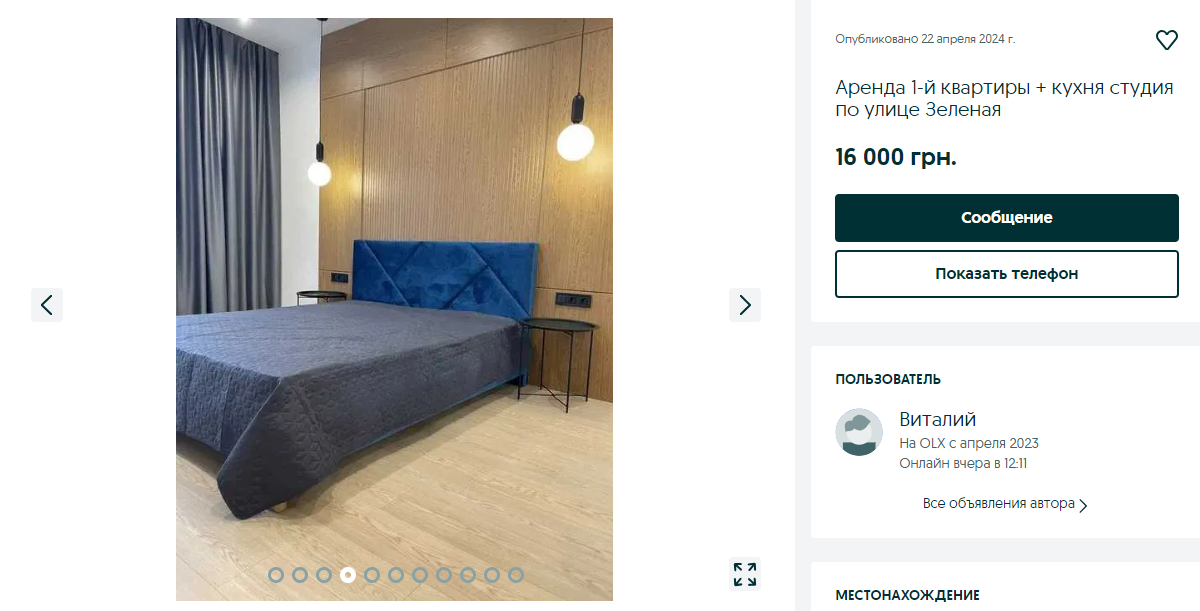Open user name Виталий
The height and width of the screenshot is (611, 1200).
tap(937, 420)
